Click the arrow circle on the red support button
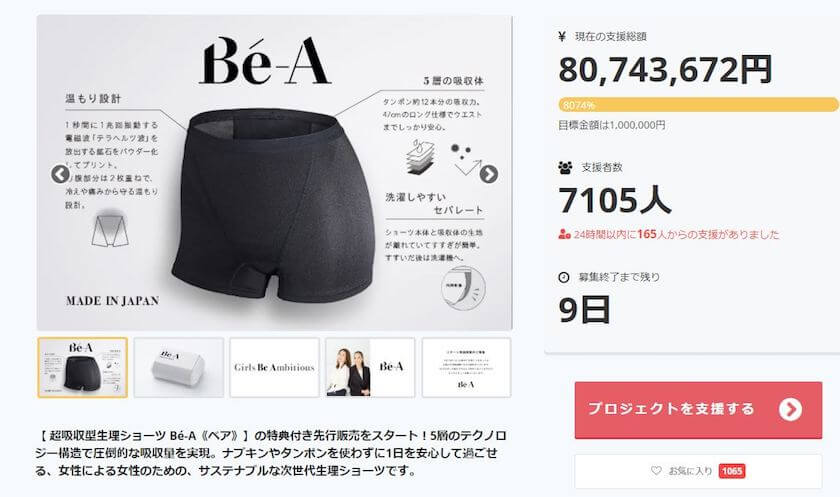This screenshot has width=840, height=497. click(x=791, y=410)
